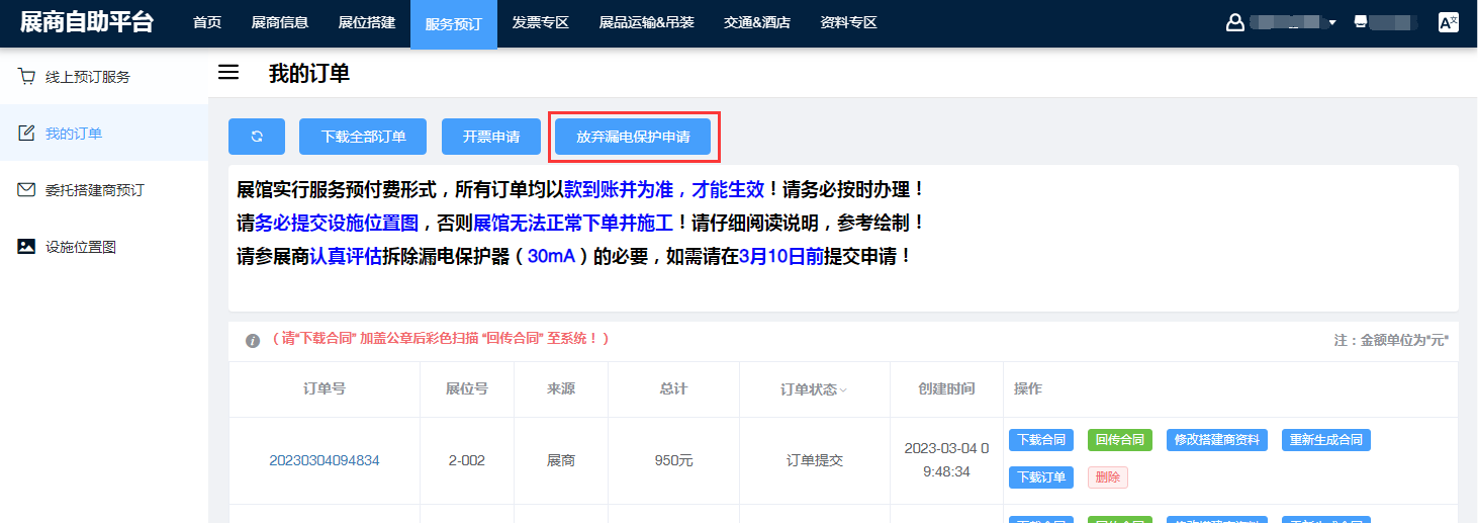Expand the user account dropdown arrow
The image size is (1478, 524).
click(1332, 23)
